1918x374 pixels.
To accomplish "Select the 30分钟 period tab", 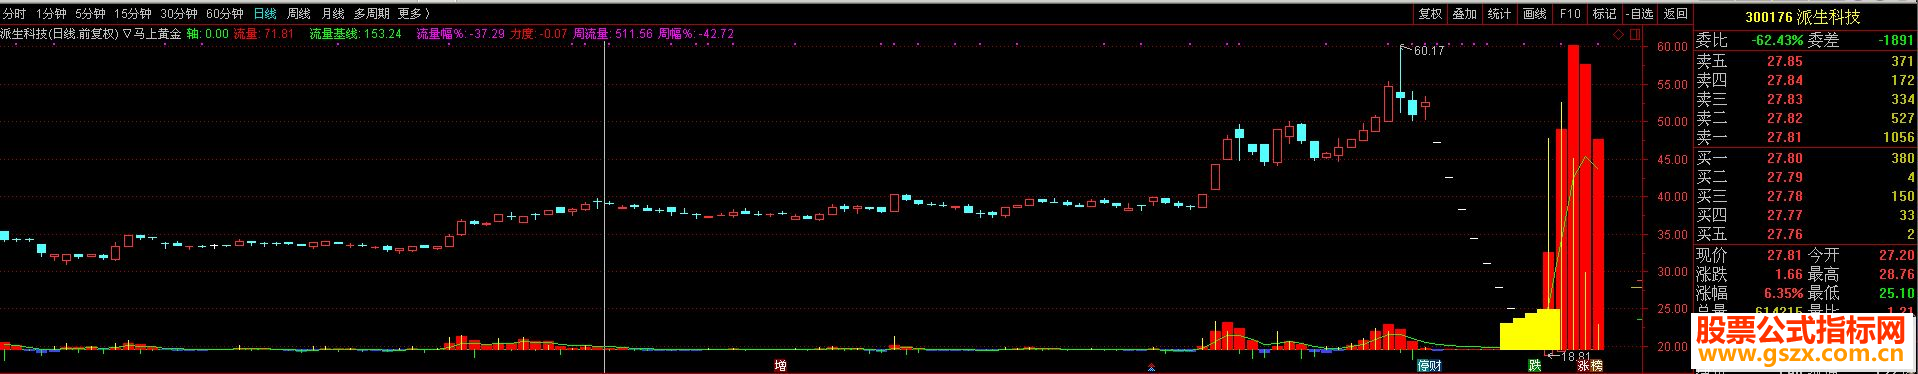I will pyautogui.click(x=178, y=14).
